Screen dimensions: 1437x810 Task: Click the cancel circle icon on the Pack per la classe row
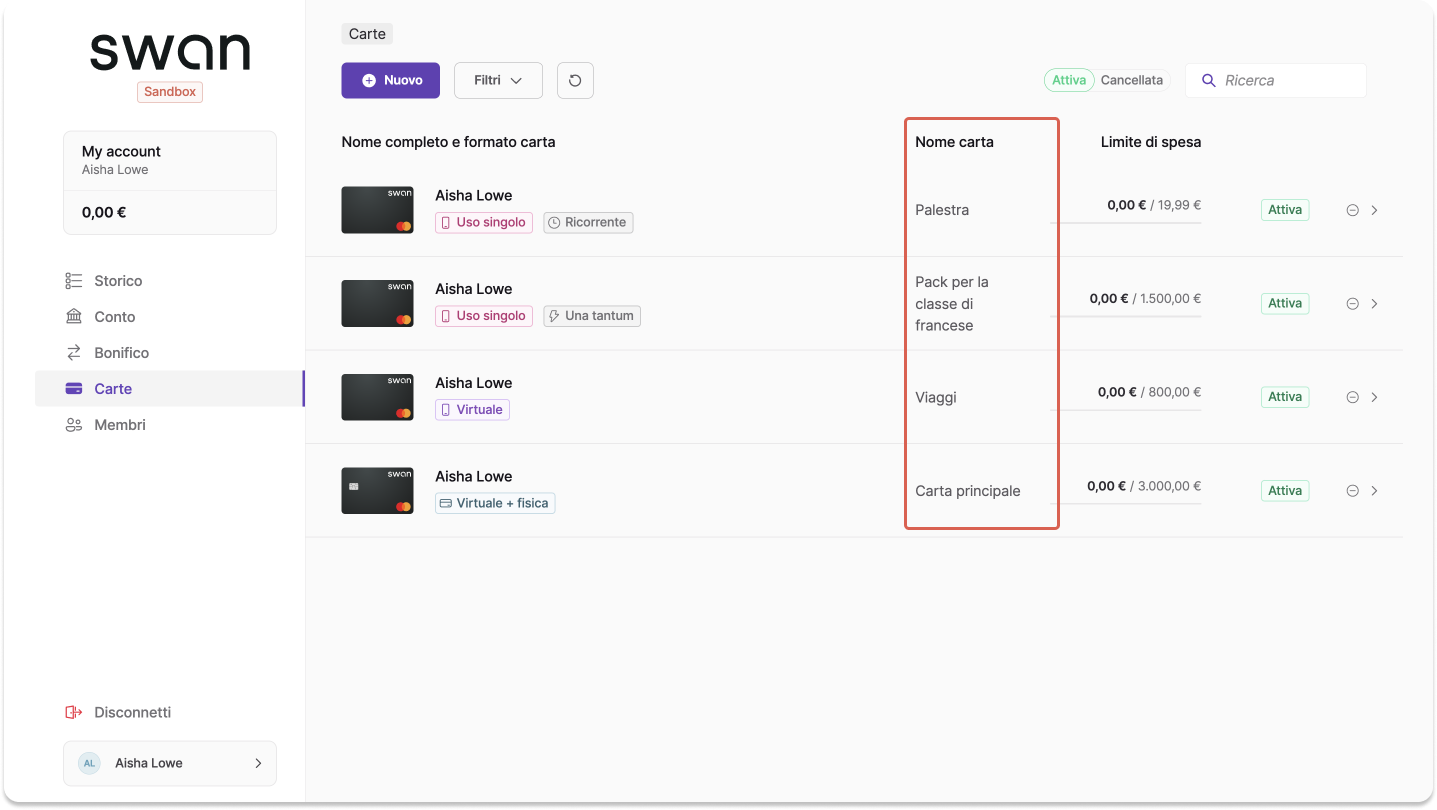(1352, 304)
